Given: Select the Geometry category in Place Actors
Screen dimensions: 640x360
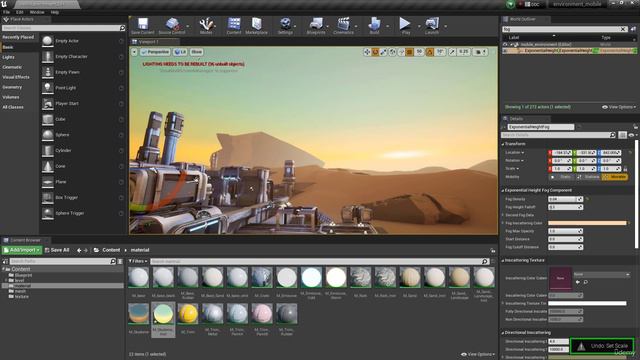Looking at the screenshot, I should click(x=12, y=87).
